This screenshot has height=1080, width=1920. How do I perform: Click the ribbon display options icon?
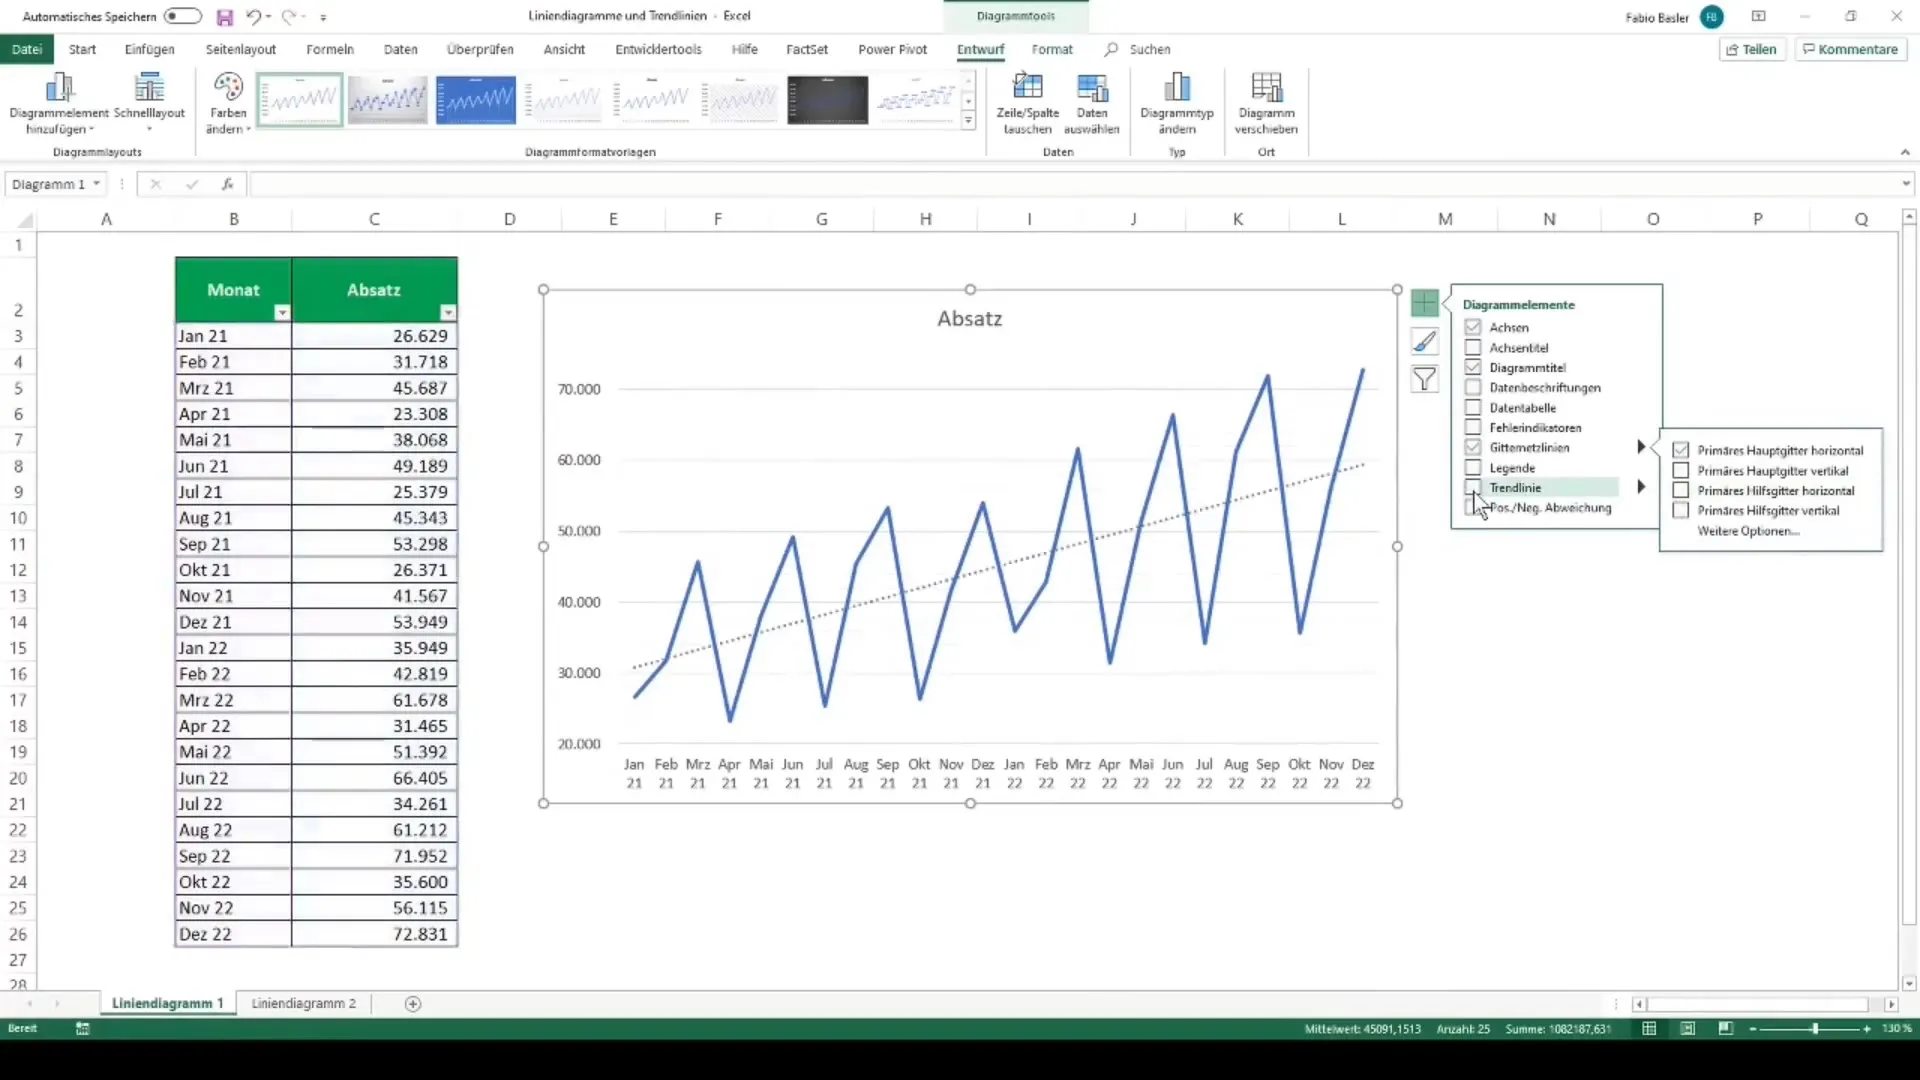point(1758,17)
